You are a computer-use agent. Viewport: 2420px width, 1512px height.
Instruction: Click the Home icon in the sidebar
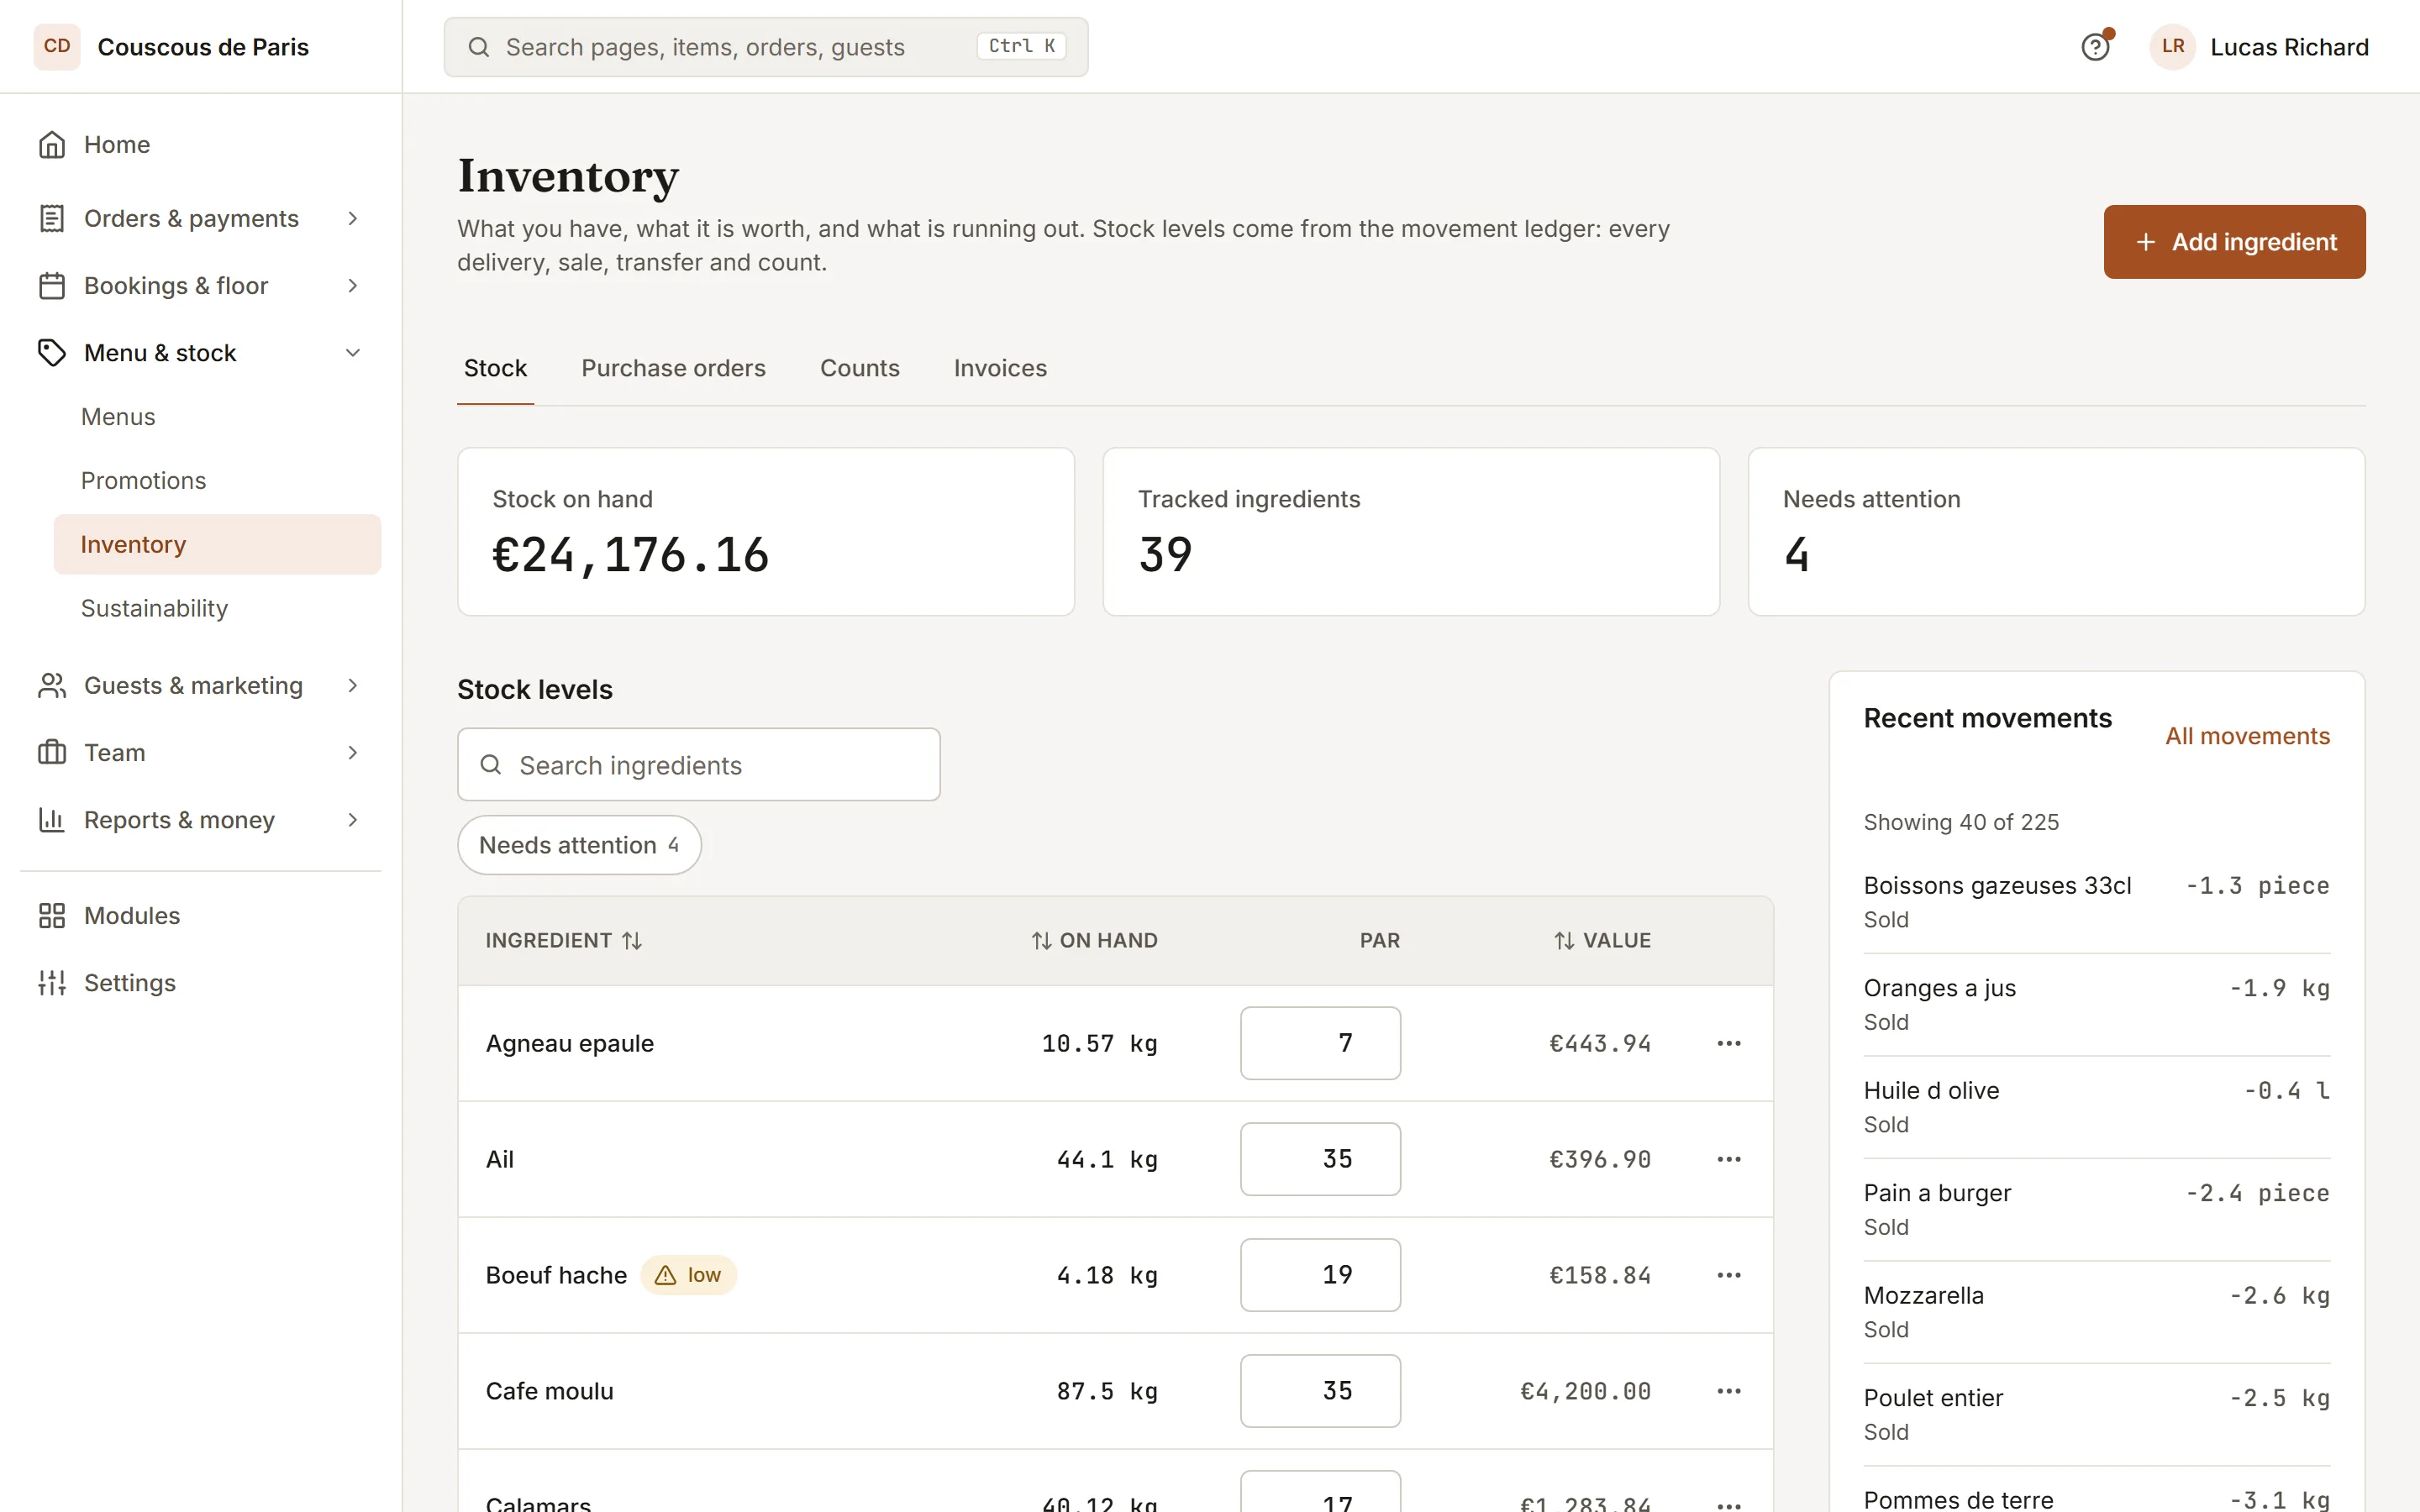point(52,145)
